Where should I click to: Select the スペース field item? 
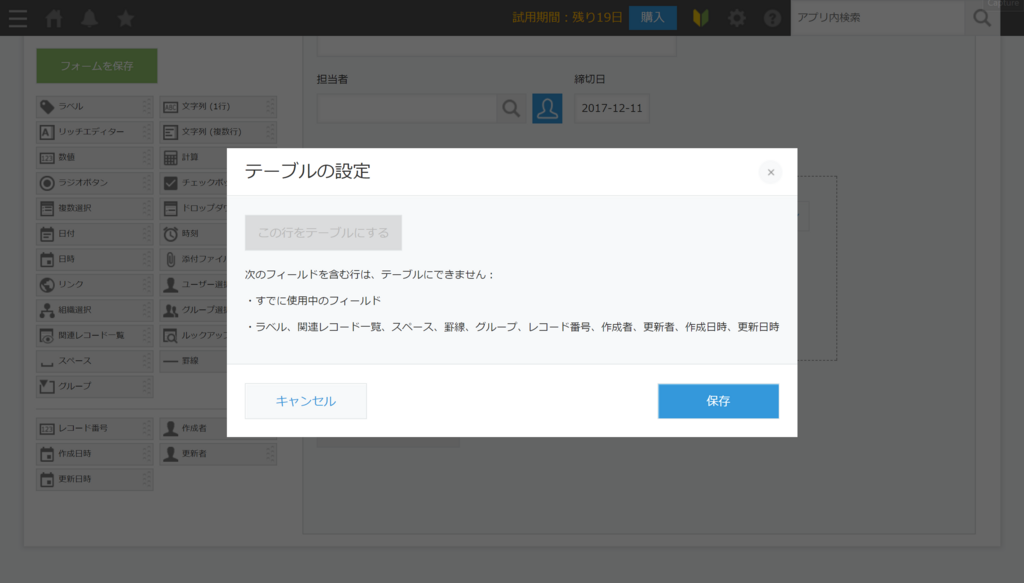click(95, 361)
